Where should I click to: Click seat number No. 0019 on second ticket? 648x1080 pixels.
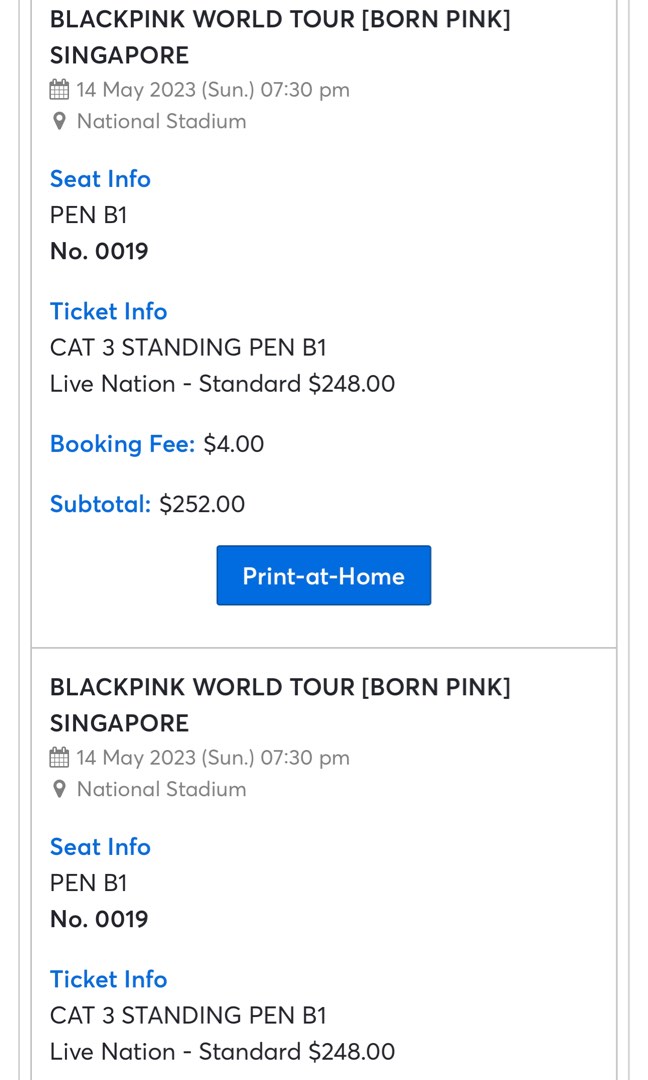click(98, 918)
